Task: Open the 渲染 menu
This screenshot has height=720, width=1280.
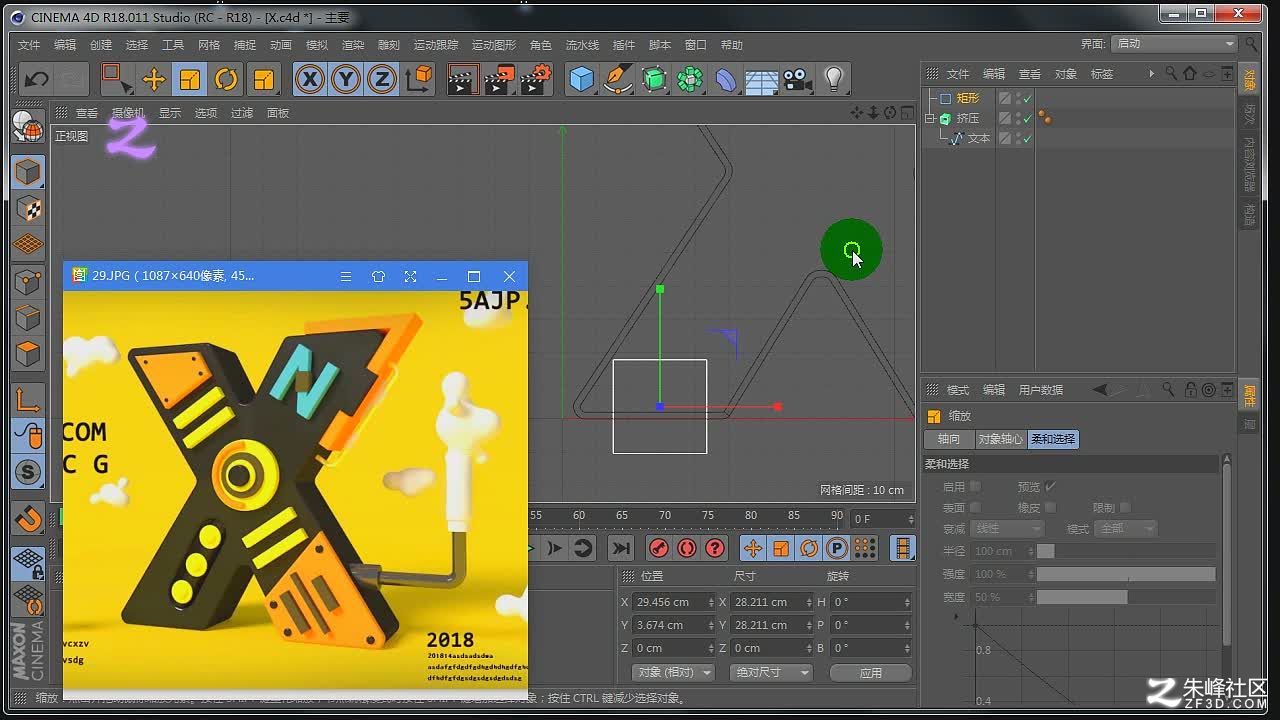Action: 353,45
